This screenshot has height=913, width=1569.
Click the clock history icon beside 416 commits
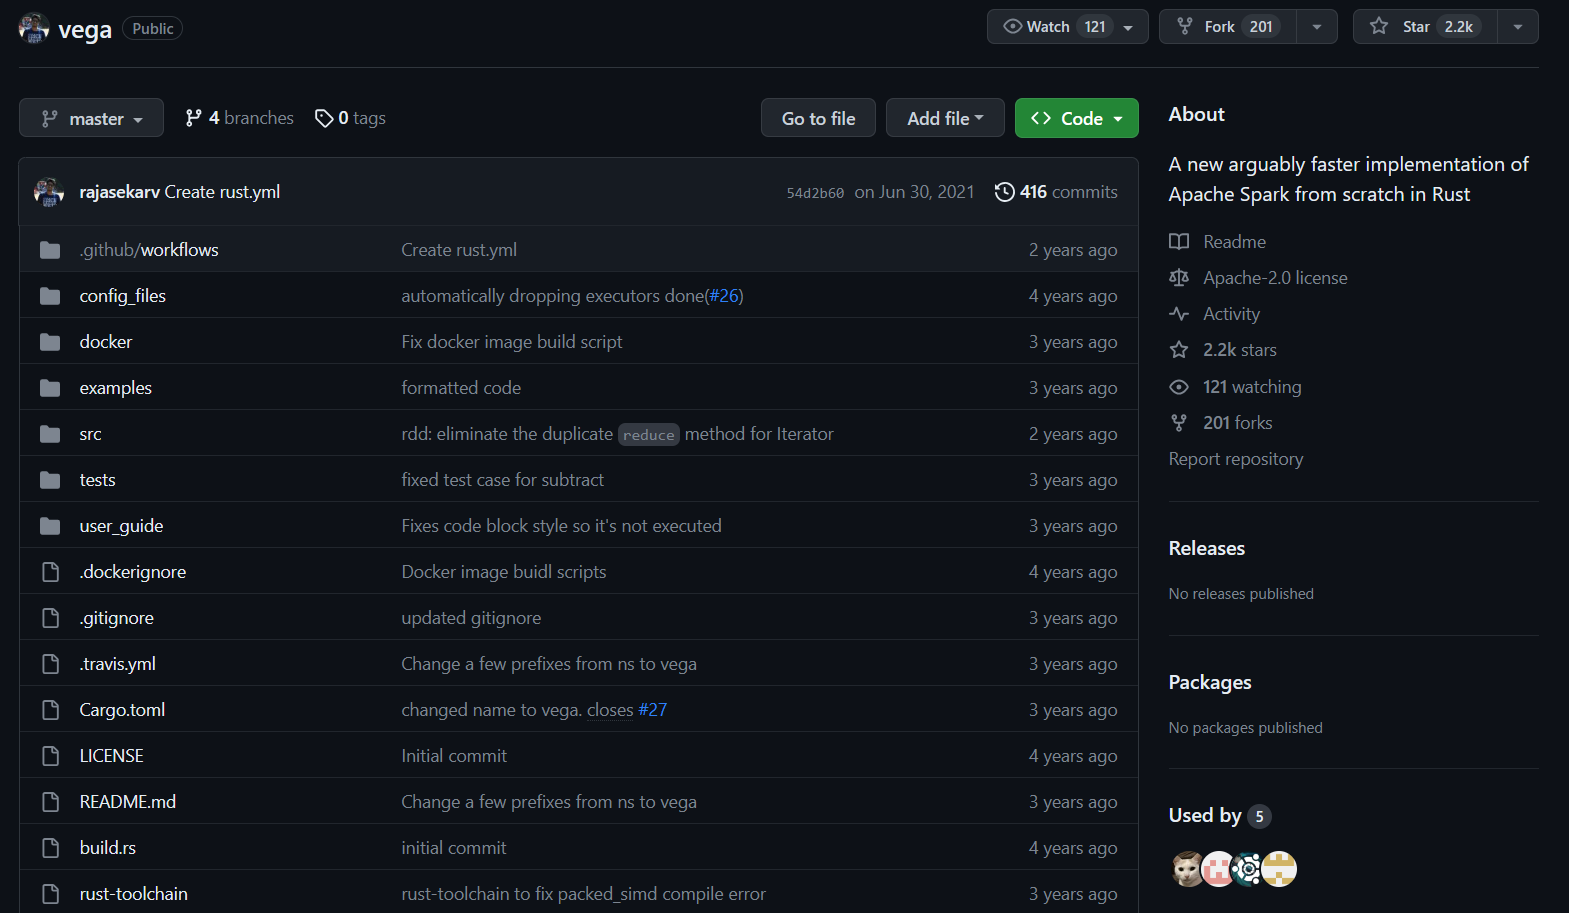(x=1004, y=192)
